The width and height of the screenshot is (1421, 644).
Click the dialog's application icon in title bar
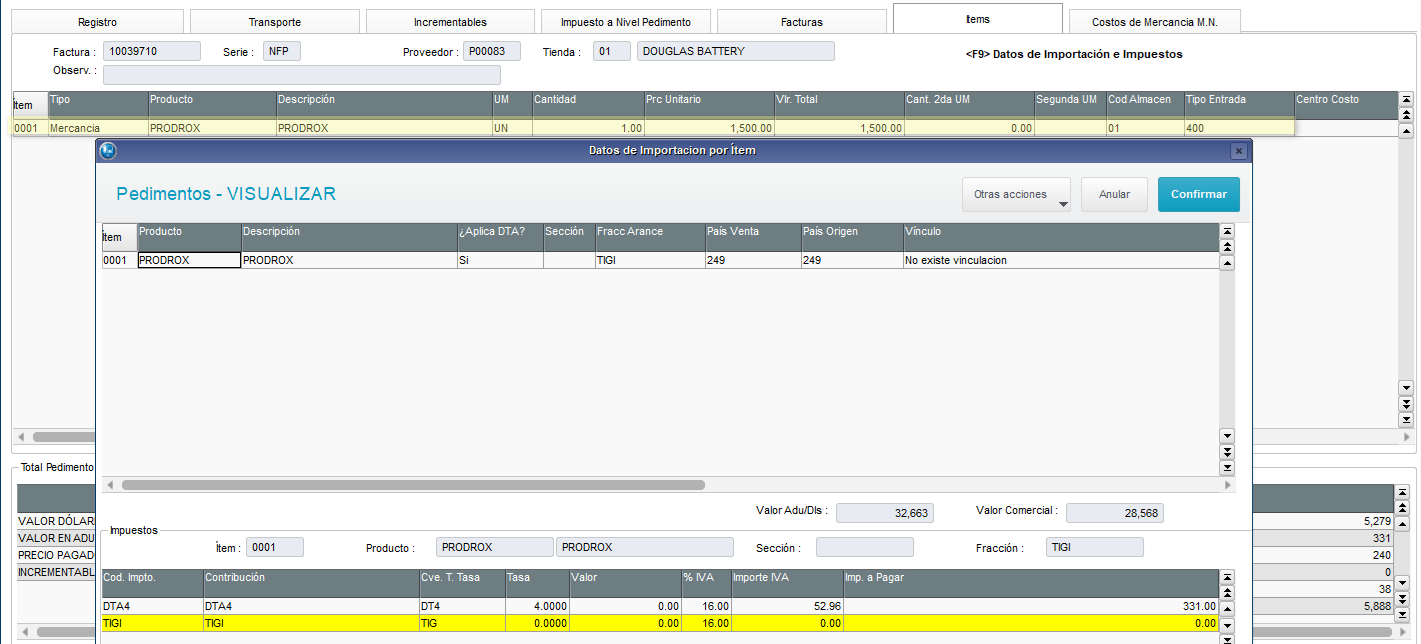(109, 151)
